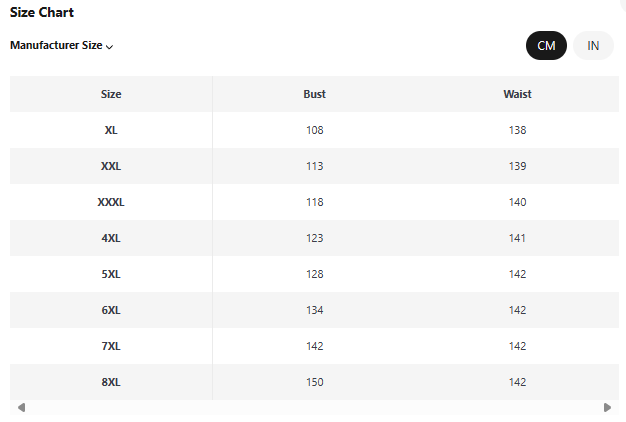This screenshot has width=626, height=422.
Task: Switch units to IN
Action: (593, 46)
